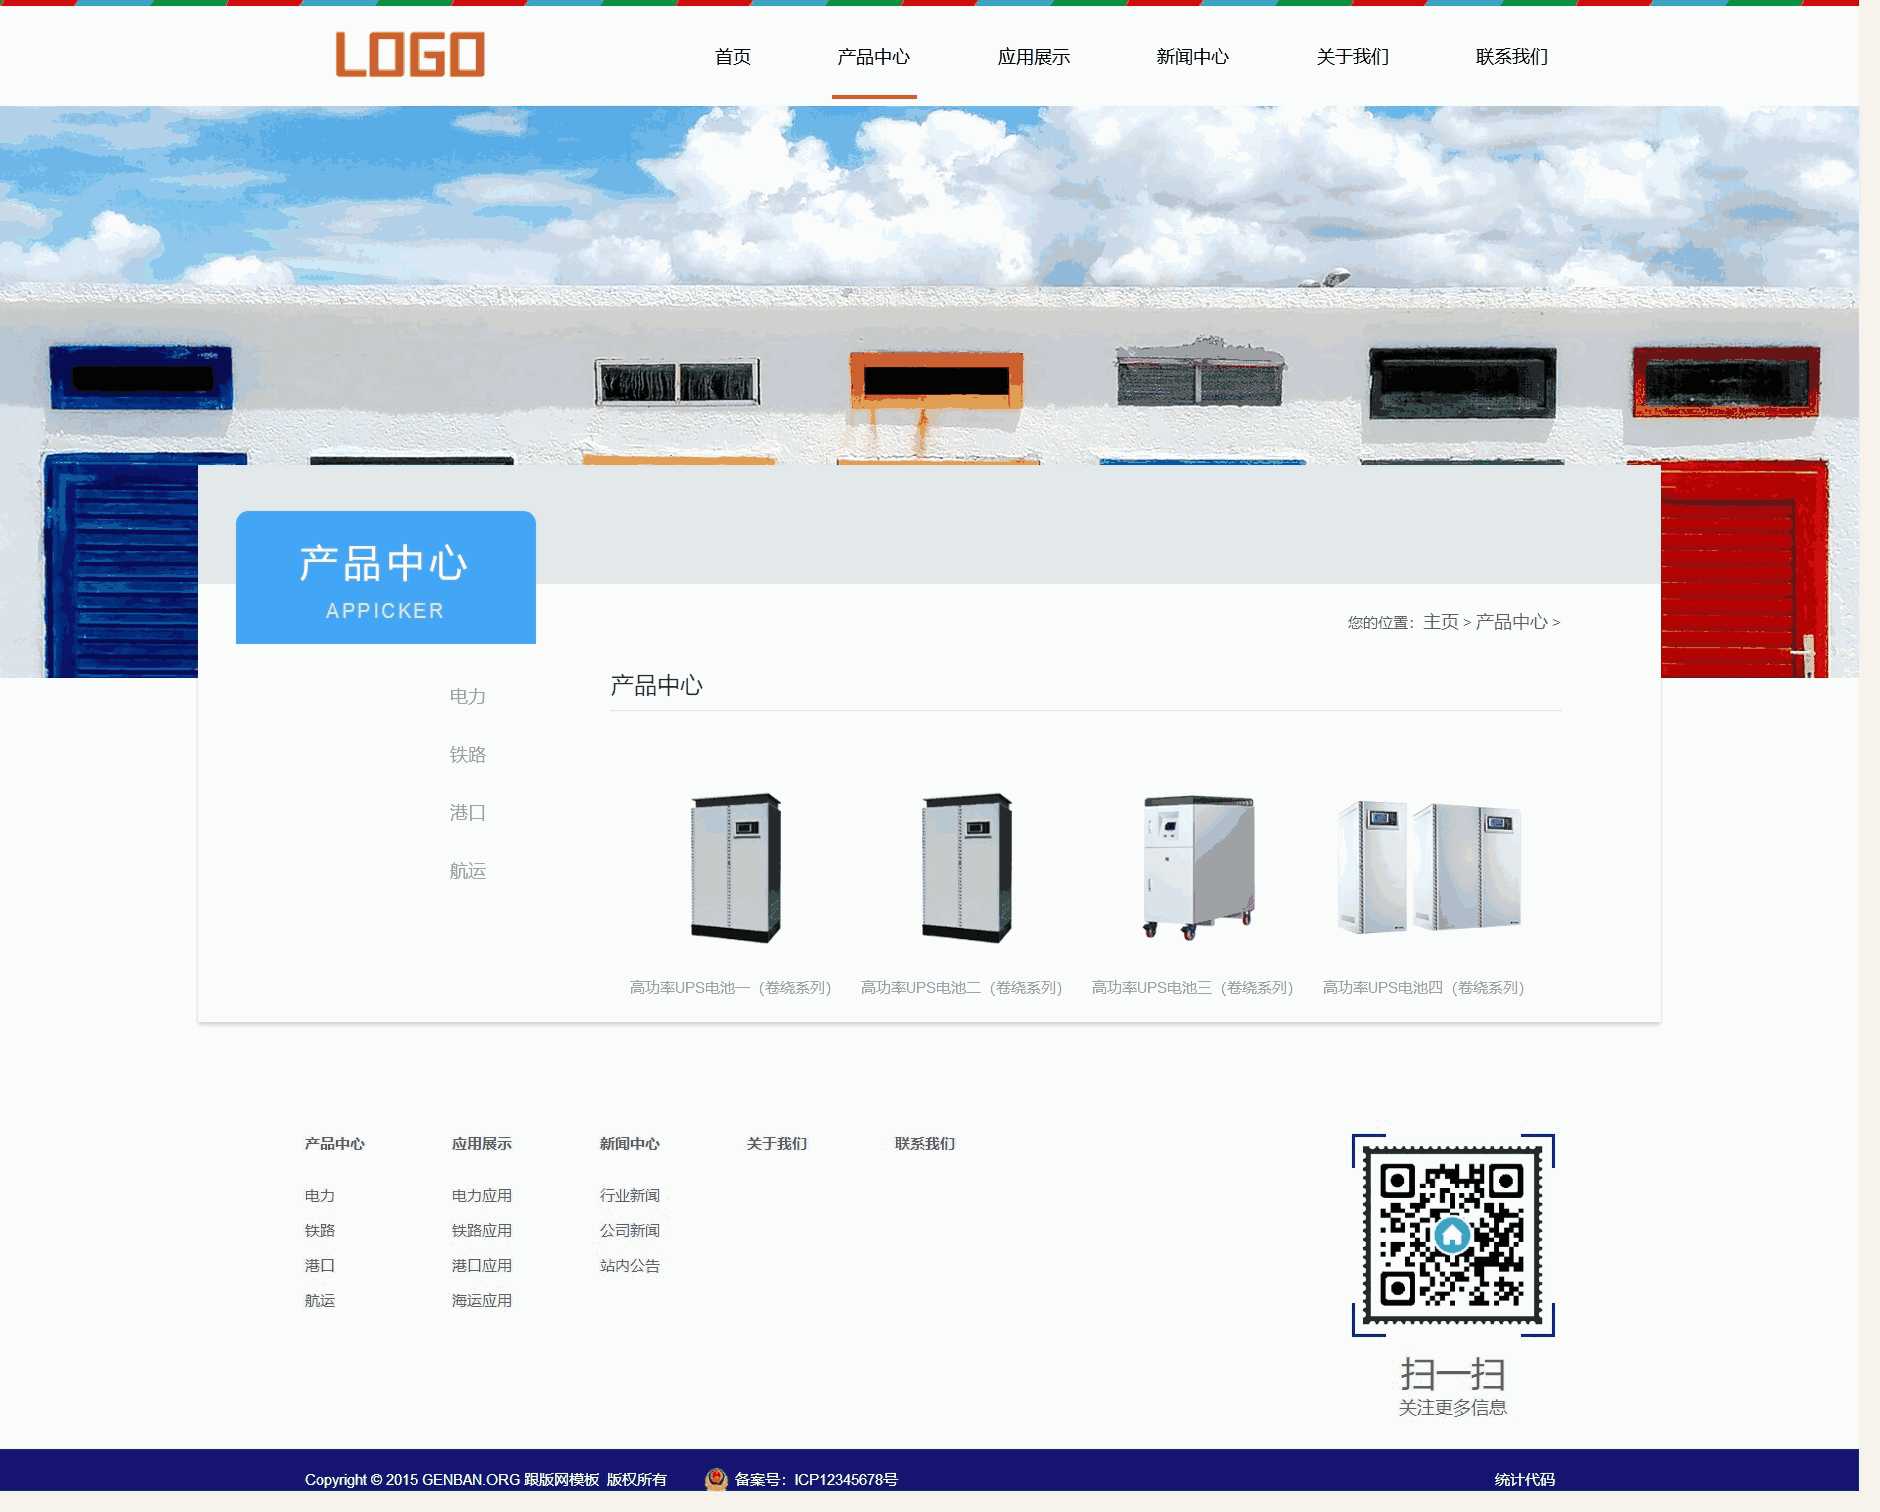Open 行业新闻 in the footer
Viewport: 1880px width, 1512px height.
[x=629, y=1196]
